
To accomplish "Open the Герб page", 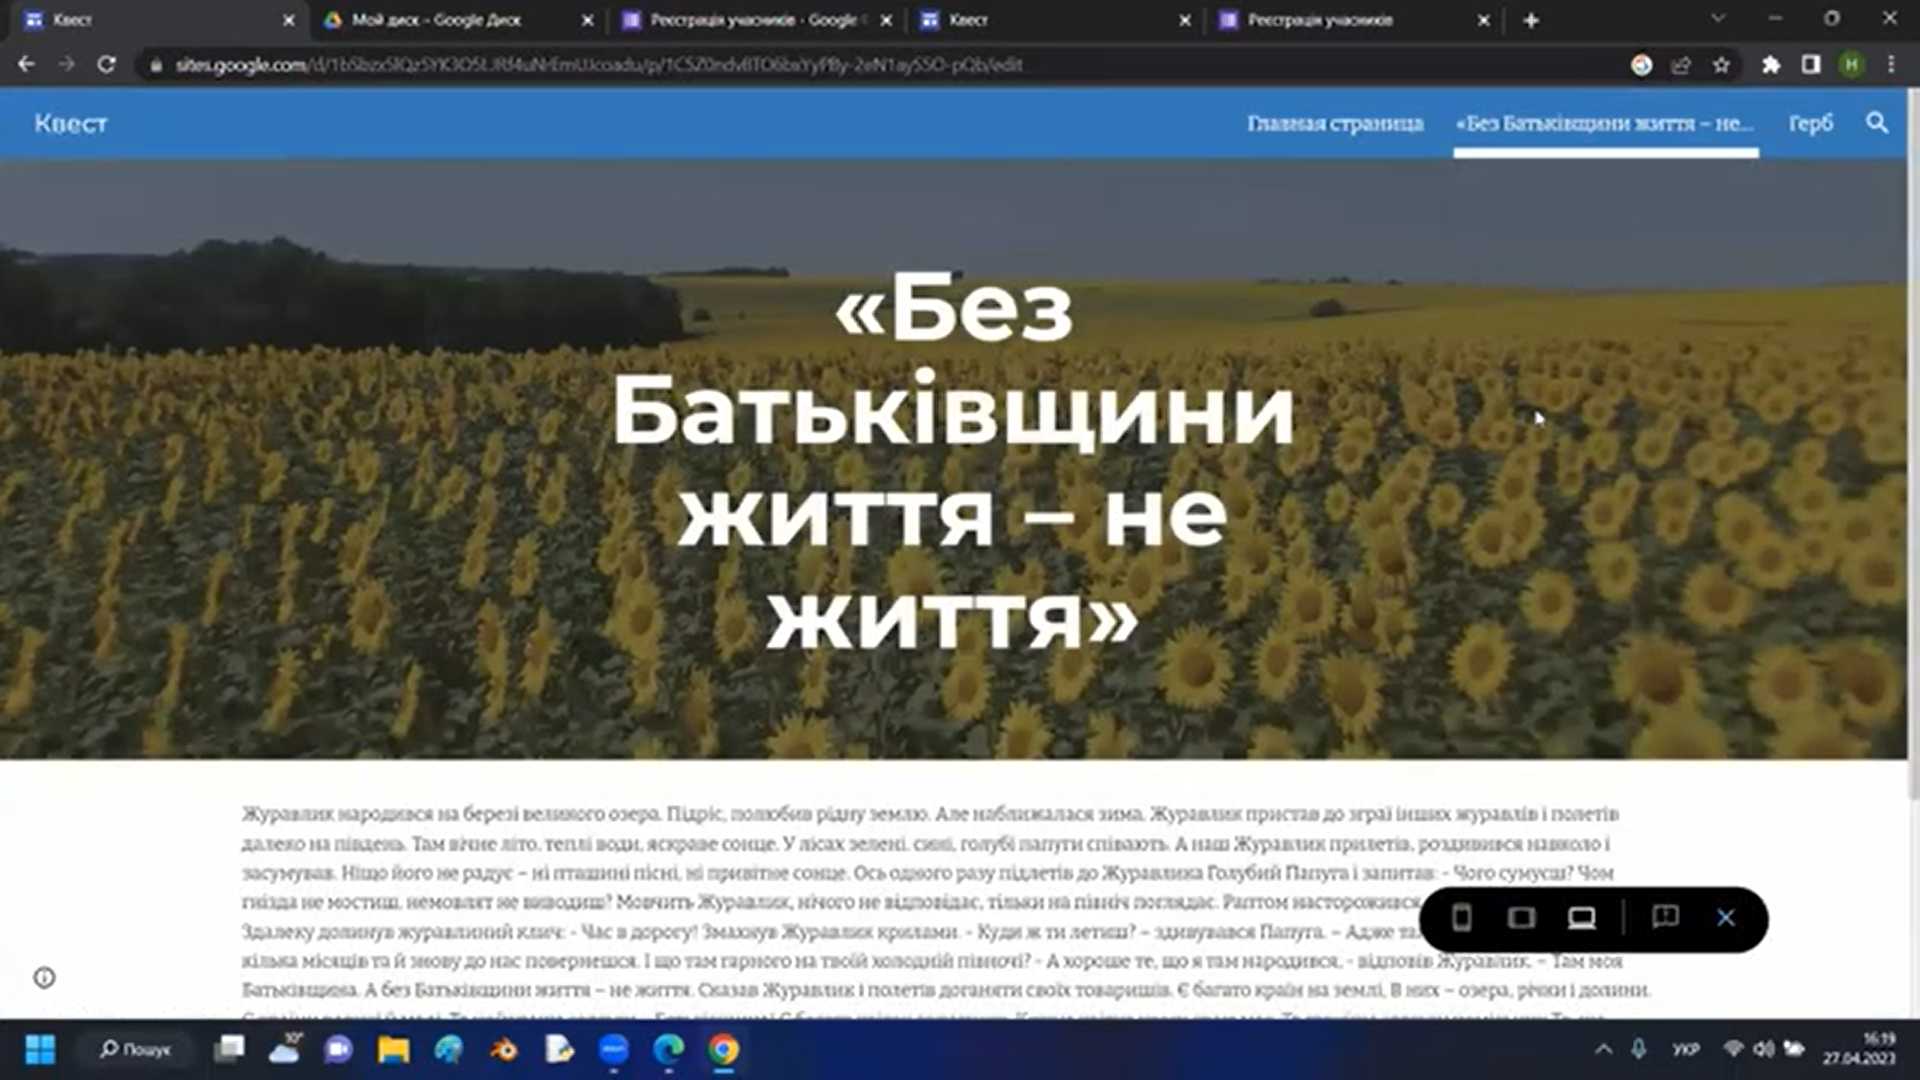I will [1810, 123].
